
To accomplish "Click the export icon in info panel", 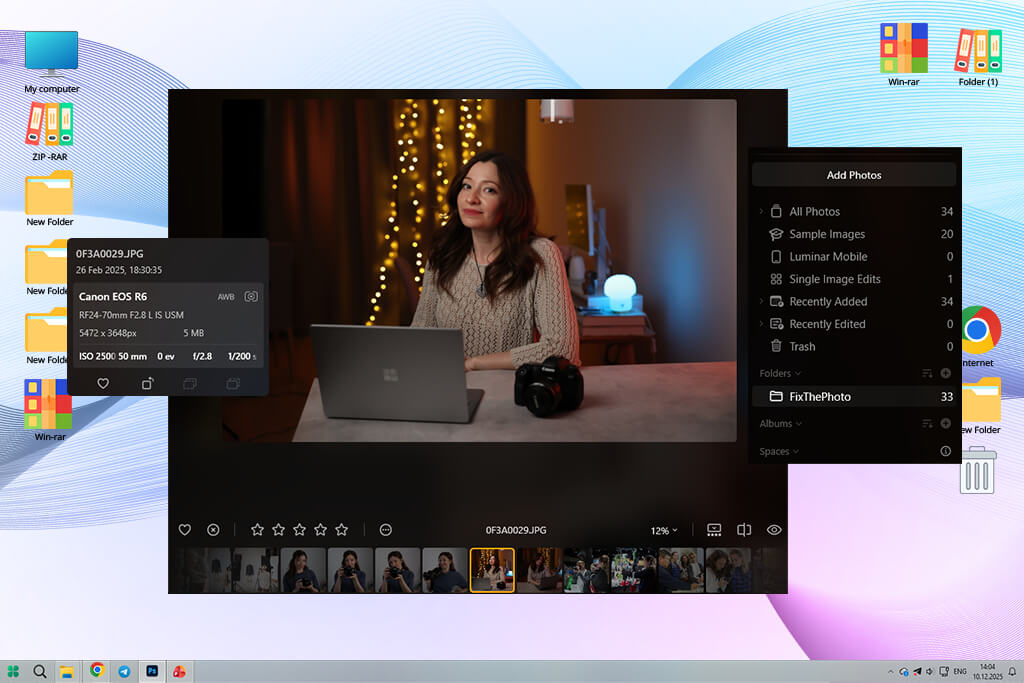I will [148, 383].
